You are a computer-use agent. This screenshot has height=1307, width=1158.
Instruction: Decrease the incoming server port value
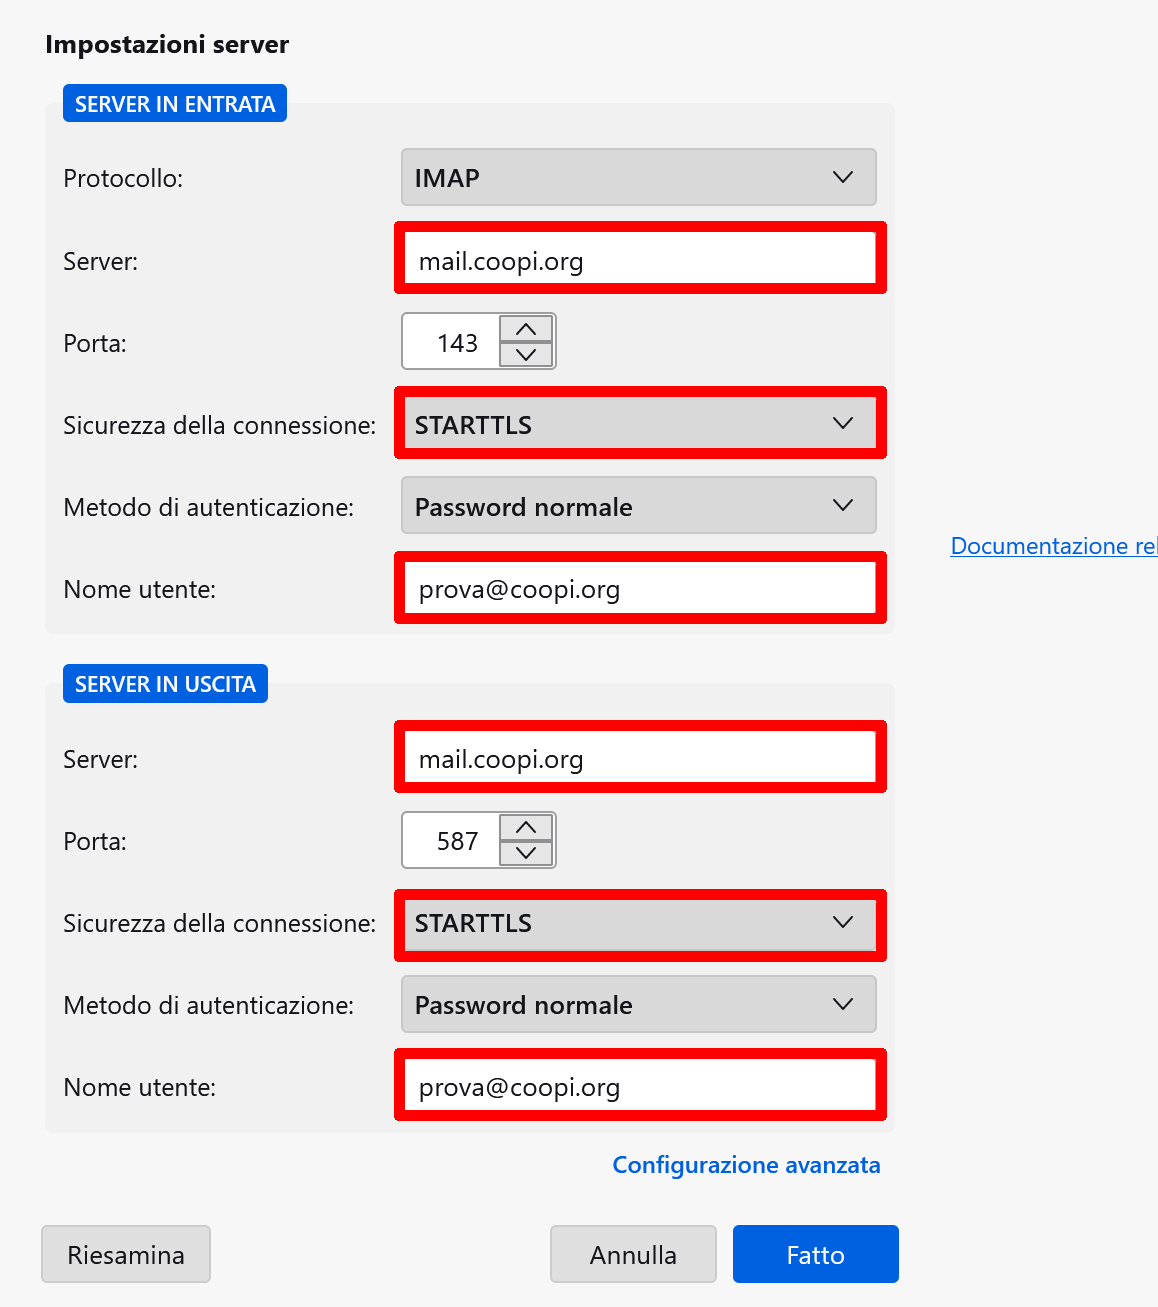click(x=526, y=355)
